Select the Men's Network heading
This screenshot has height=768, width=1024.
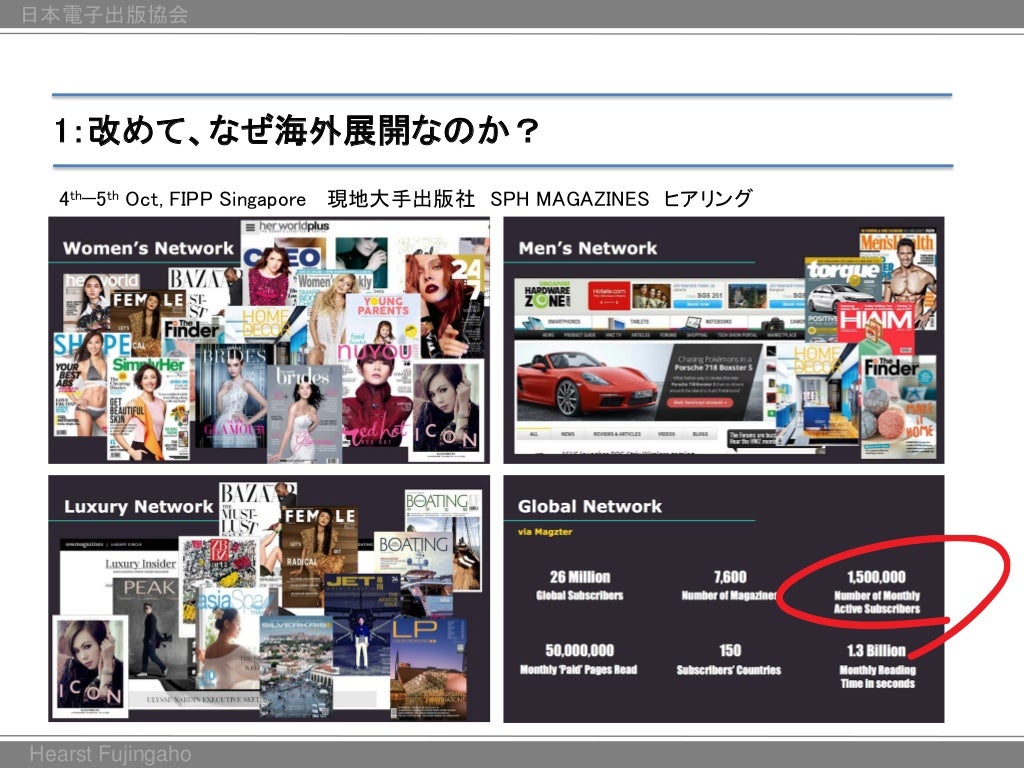tap(588, 248)
